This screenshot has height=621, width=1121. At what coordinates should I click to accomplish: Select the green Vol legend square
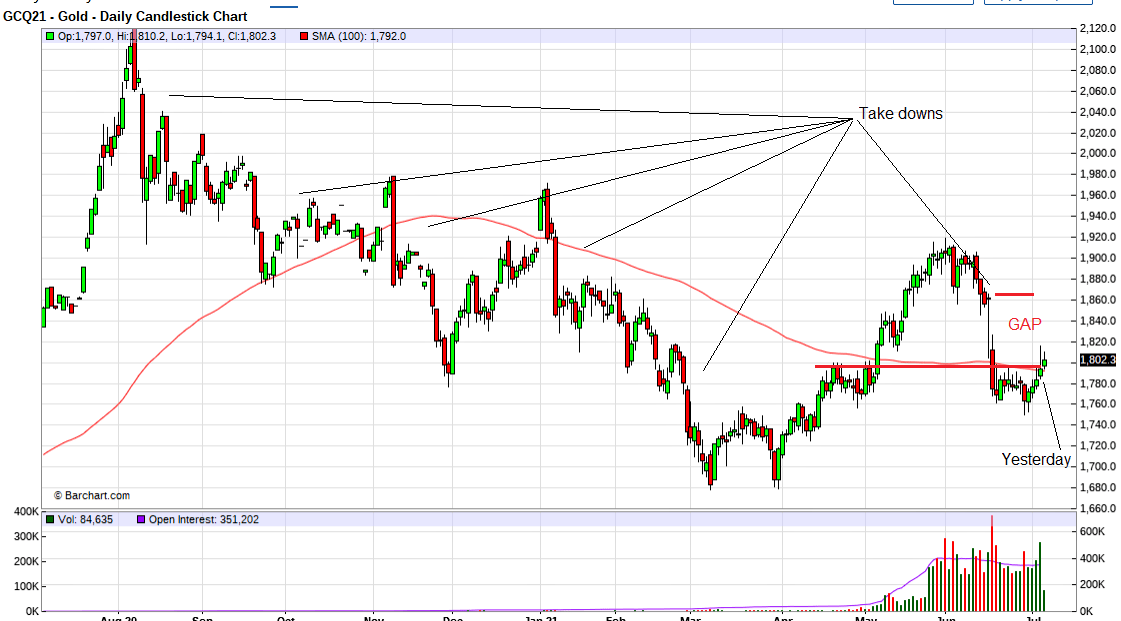click(x=49, y=521)
